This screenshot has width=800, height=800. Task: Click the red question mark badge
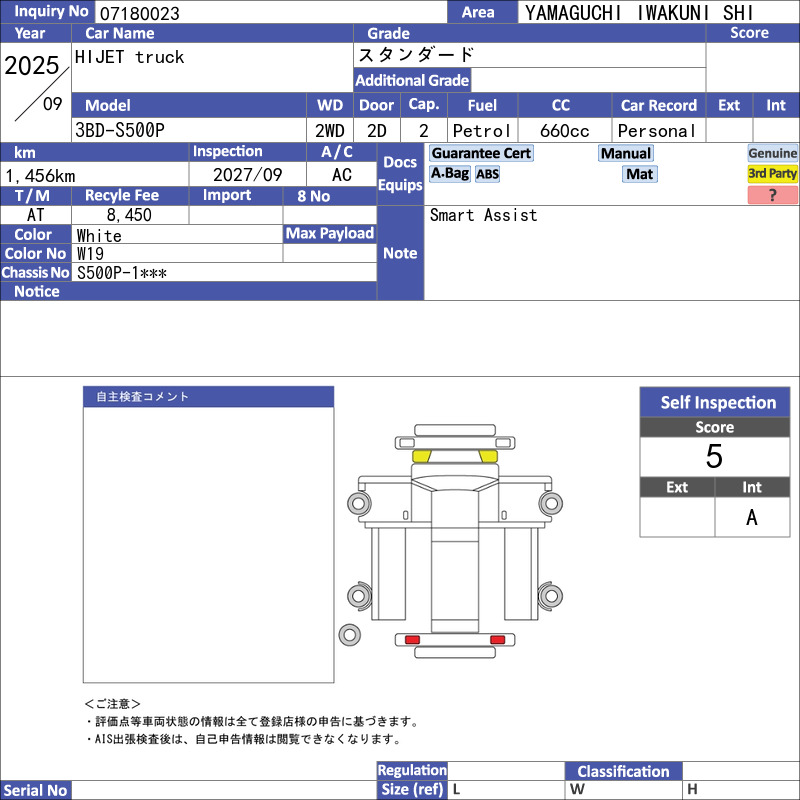pyautogui.click(x=772, y=195)
